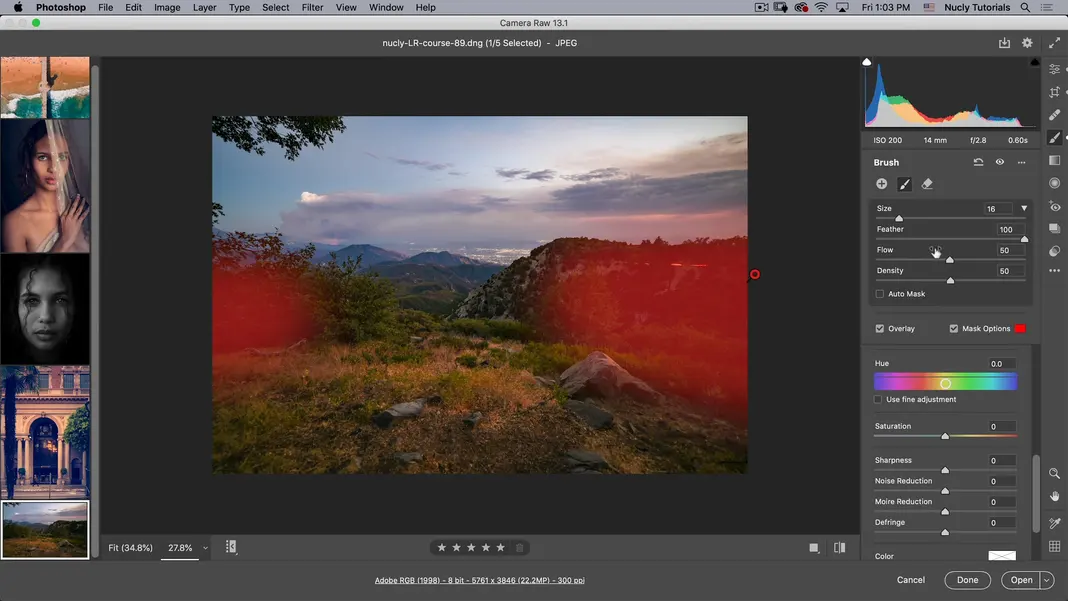Click Fit (34.8%) zoom option
Image resolution: width=1068 pixels, height=601 pixels.
point(130,548)
